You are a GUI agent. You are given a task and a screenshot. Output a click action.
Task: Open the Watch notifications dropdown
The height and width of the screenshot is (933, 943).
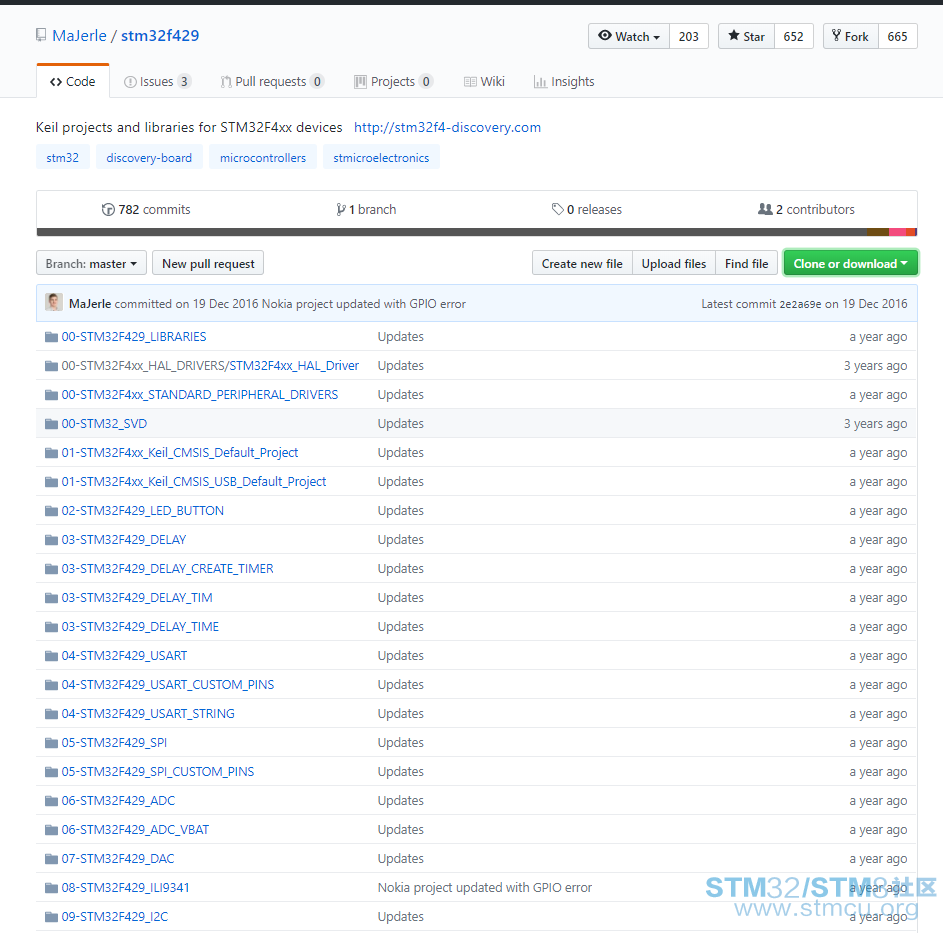(628, 36)
